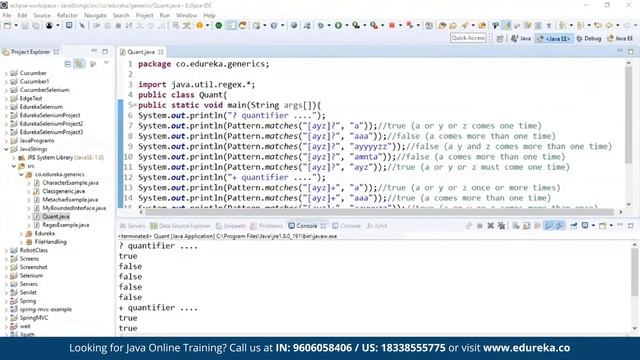Switch to the Snippets tab

click(230, 226)
